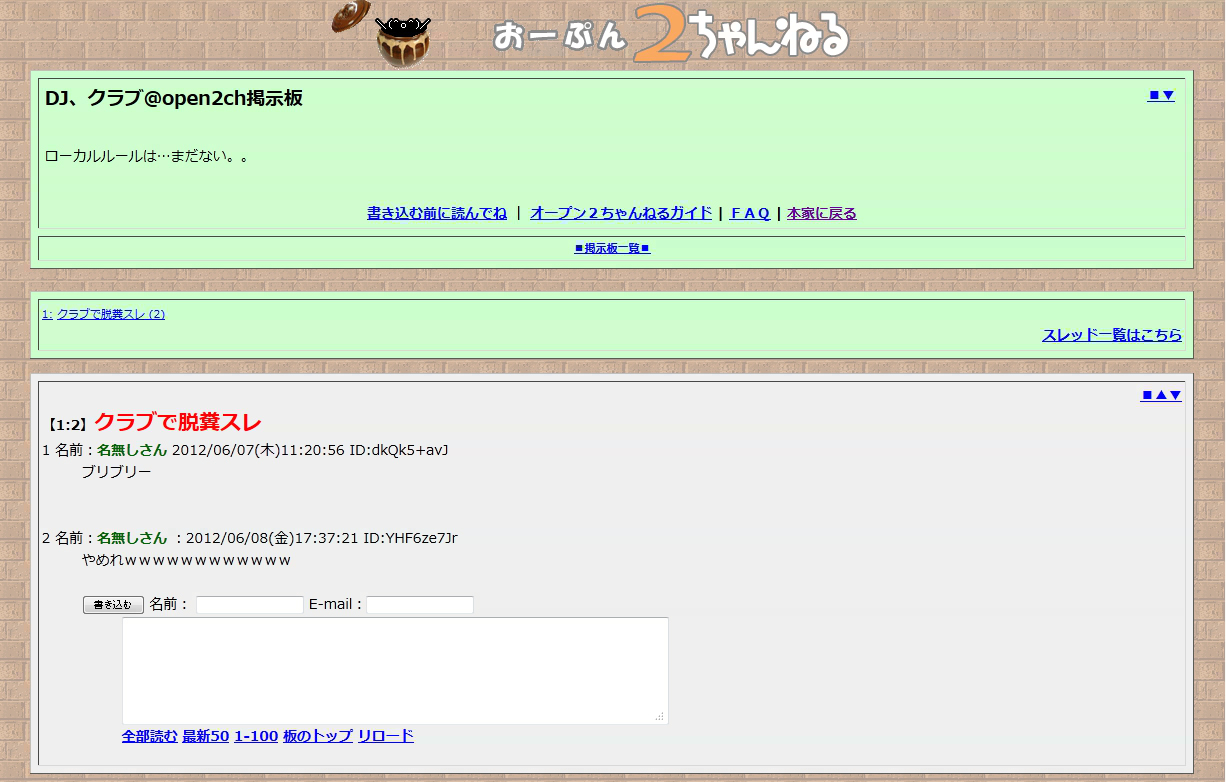Open 書き込む前に読んでね link
1226x782 pixels.
coord(437,213)
